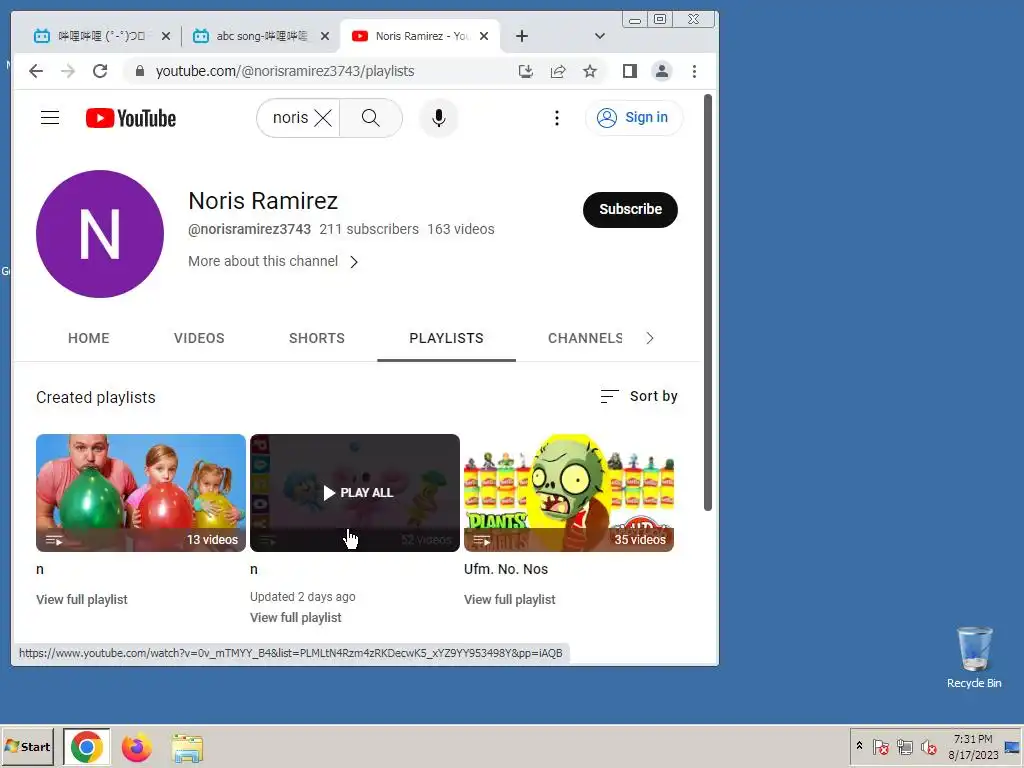Click the YouTube search magnifier button
The width and height of the screenshot is (1024, 768).
[x=371, y=118]
